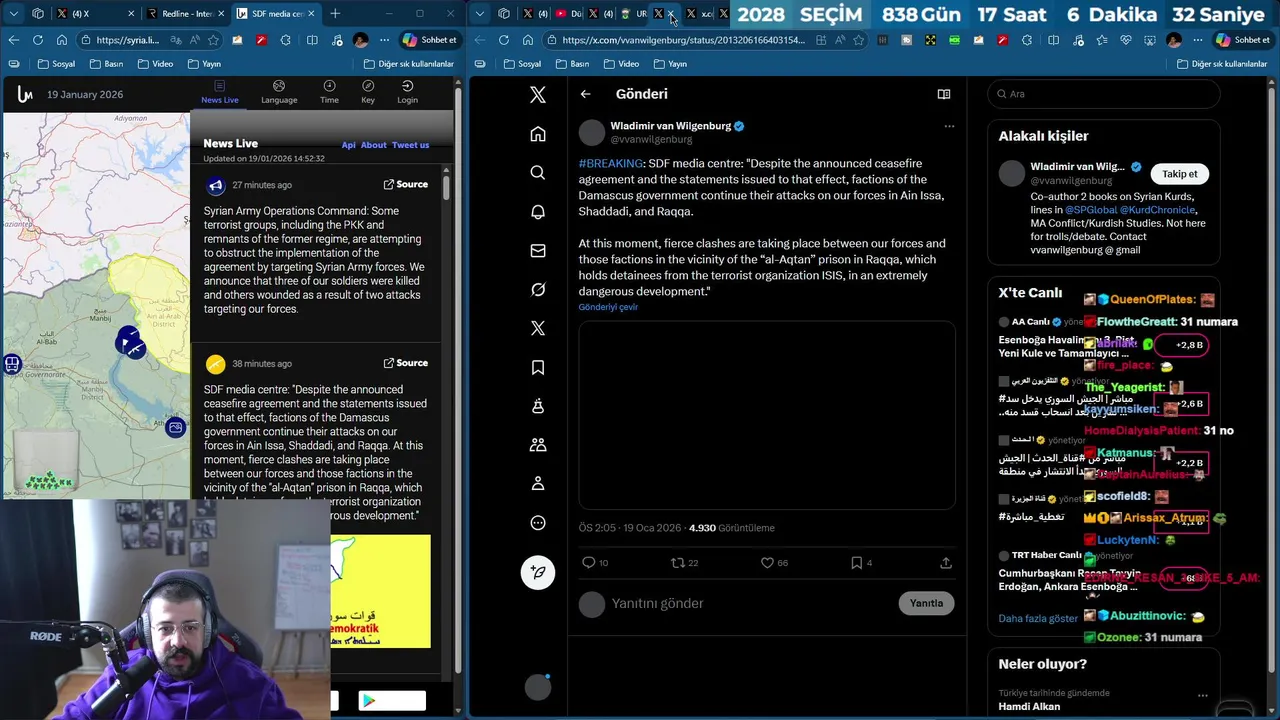
Task: Select the SDF media centre tab
Action: point(275,14)
